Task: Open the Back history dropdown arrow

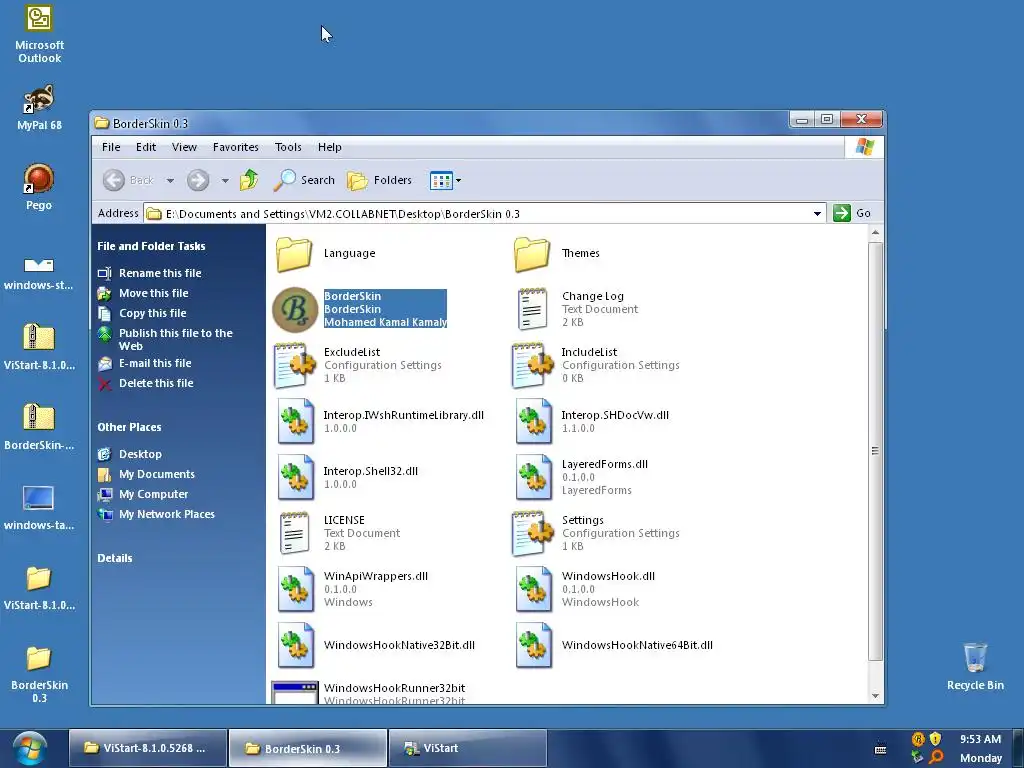Action: point(170,180)
